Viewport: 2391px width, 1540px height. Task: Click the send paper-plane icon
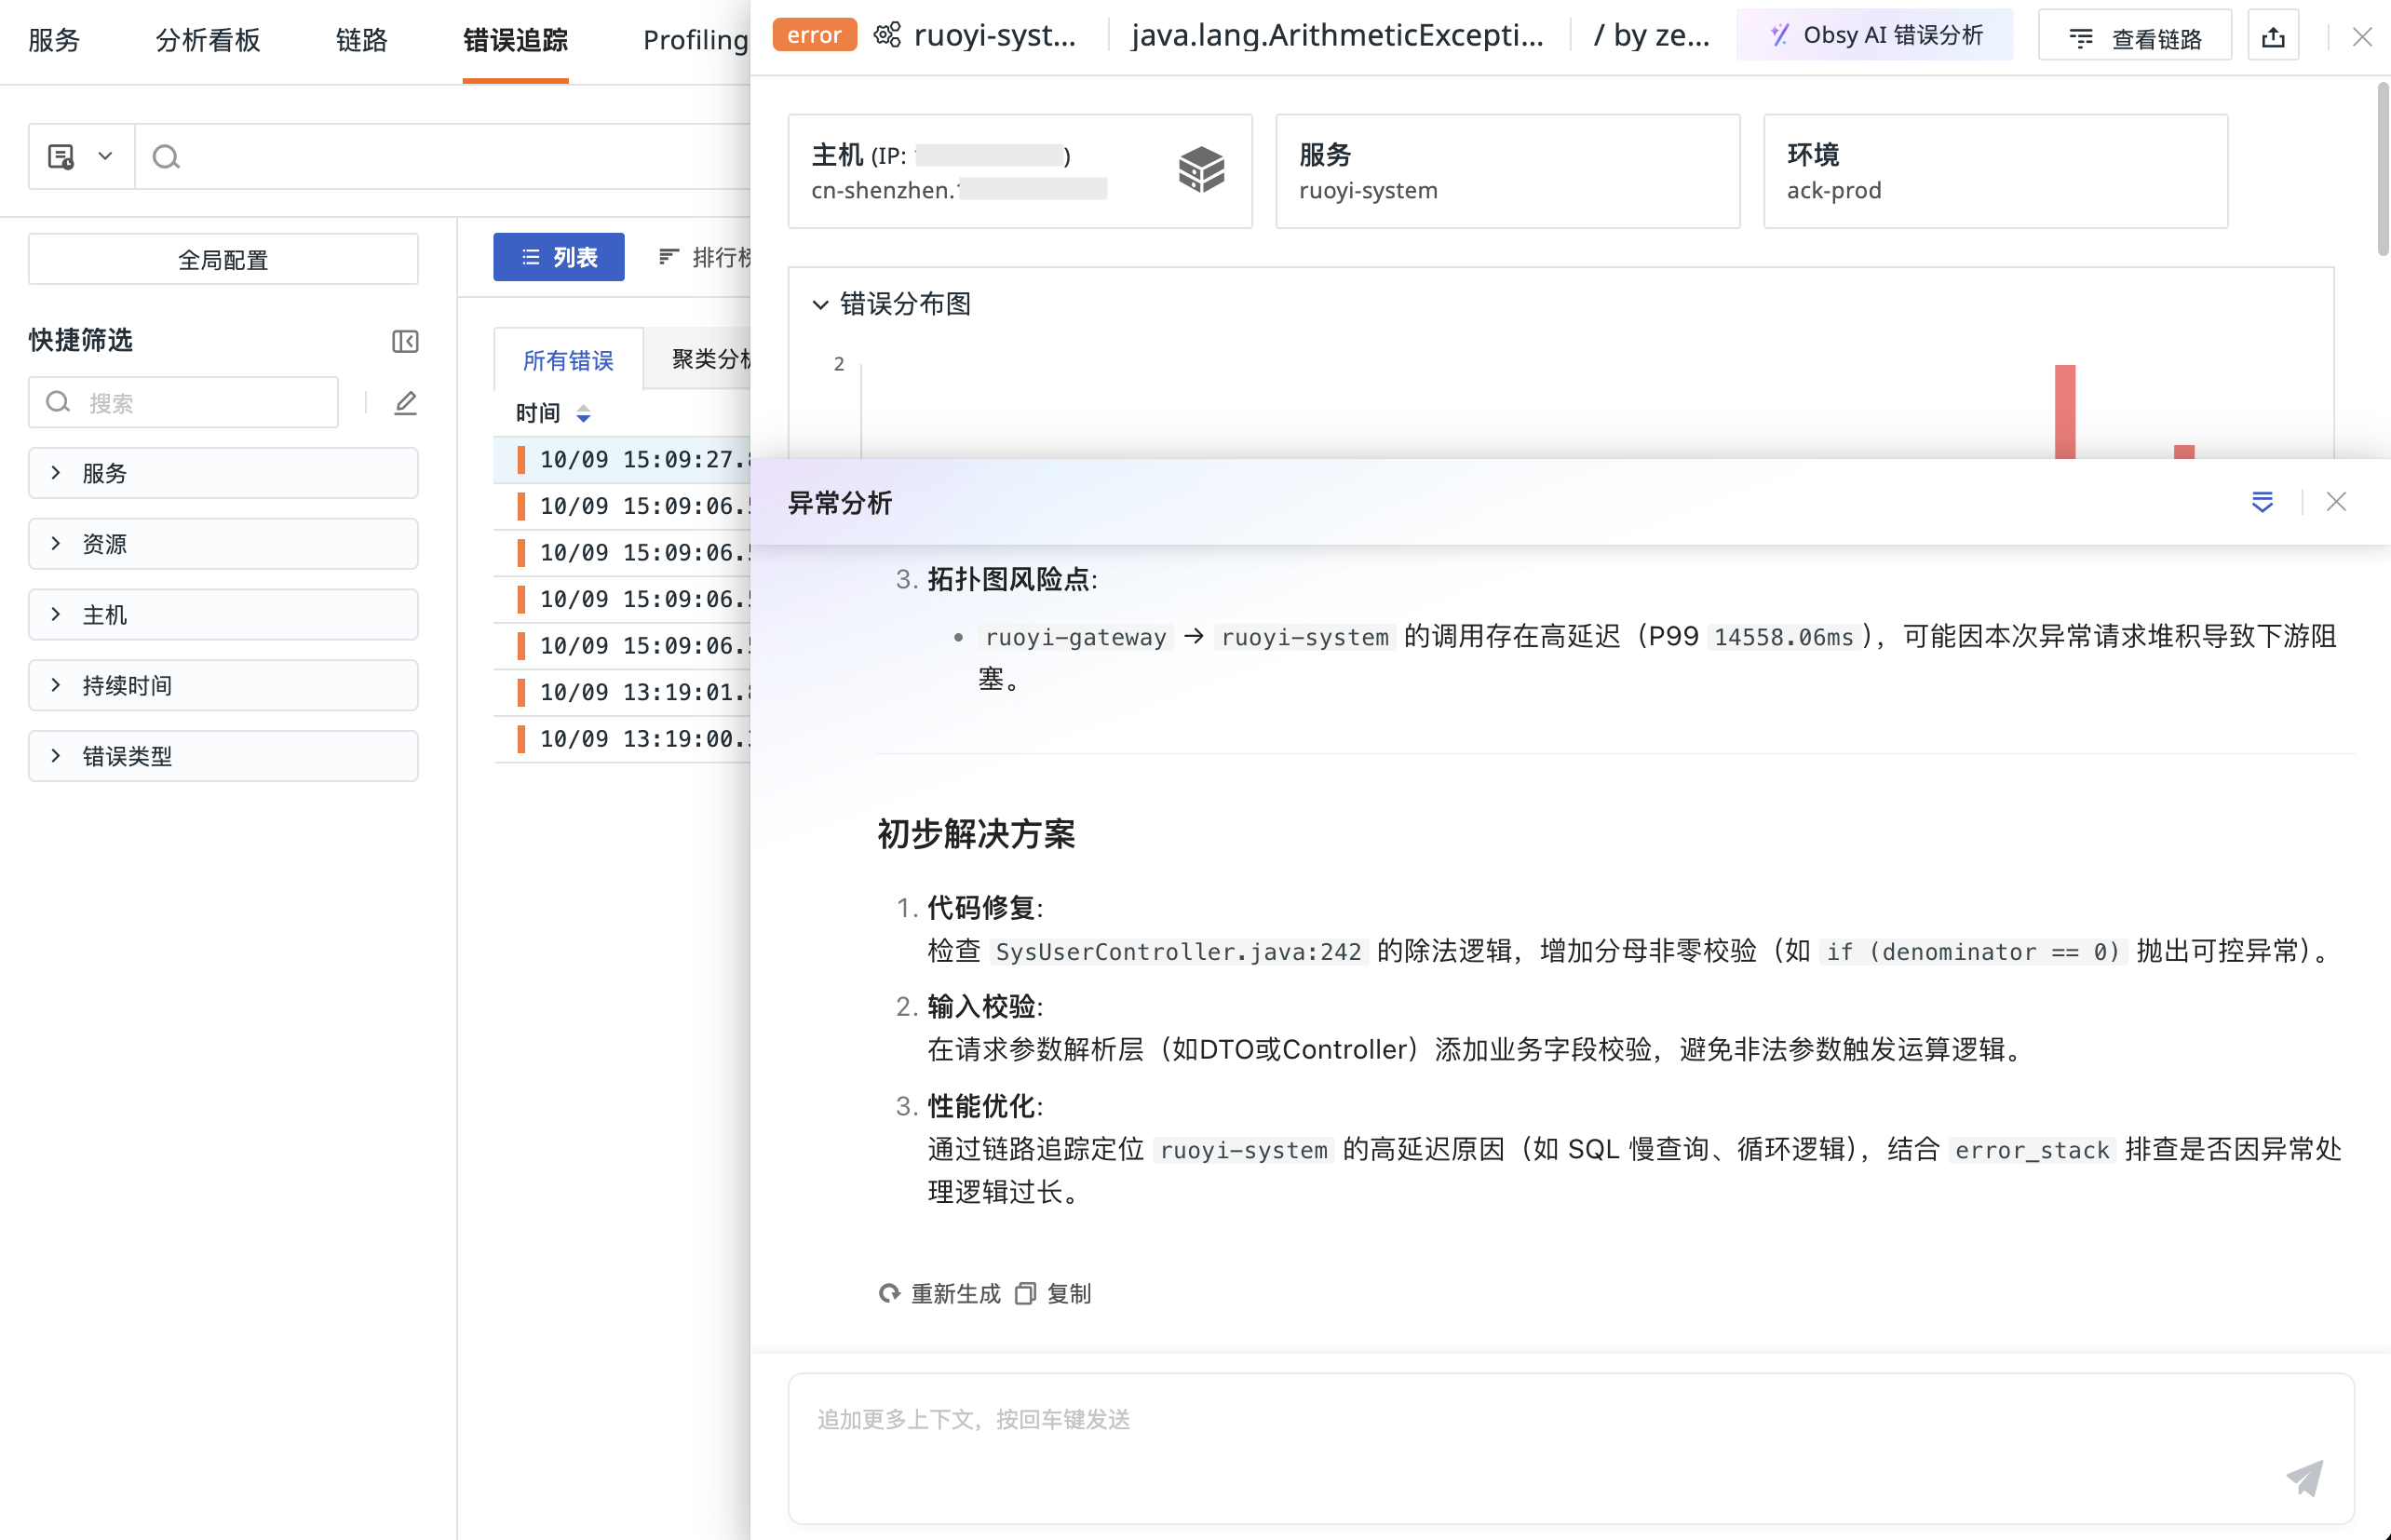pos(2304,1478)
